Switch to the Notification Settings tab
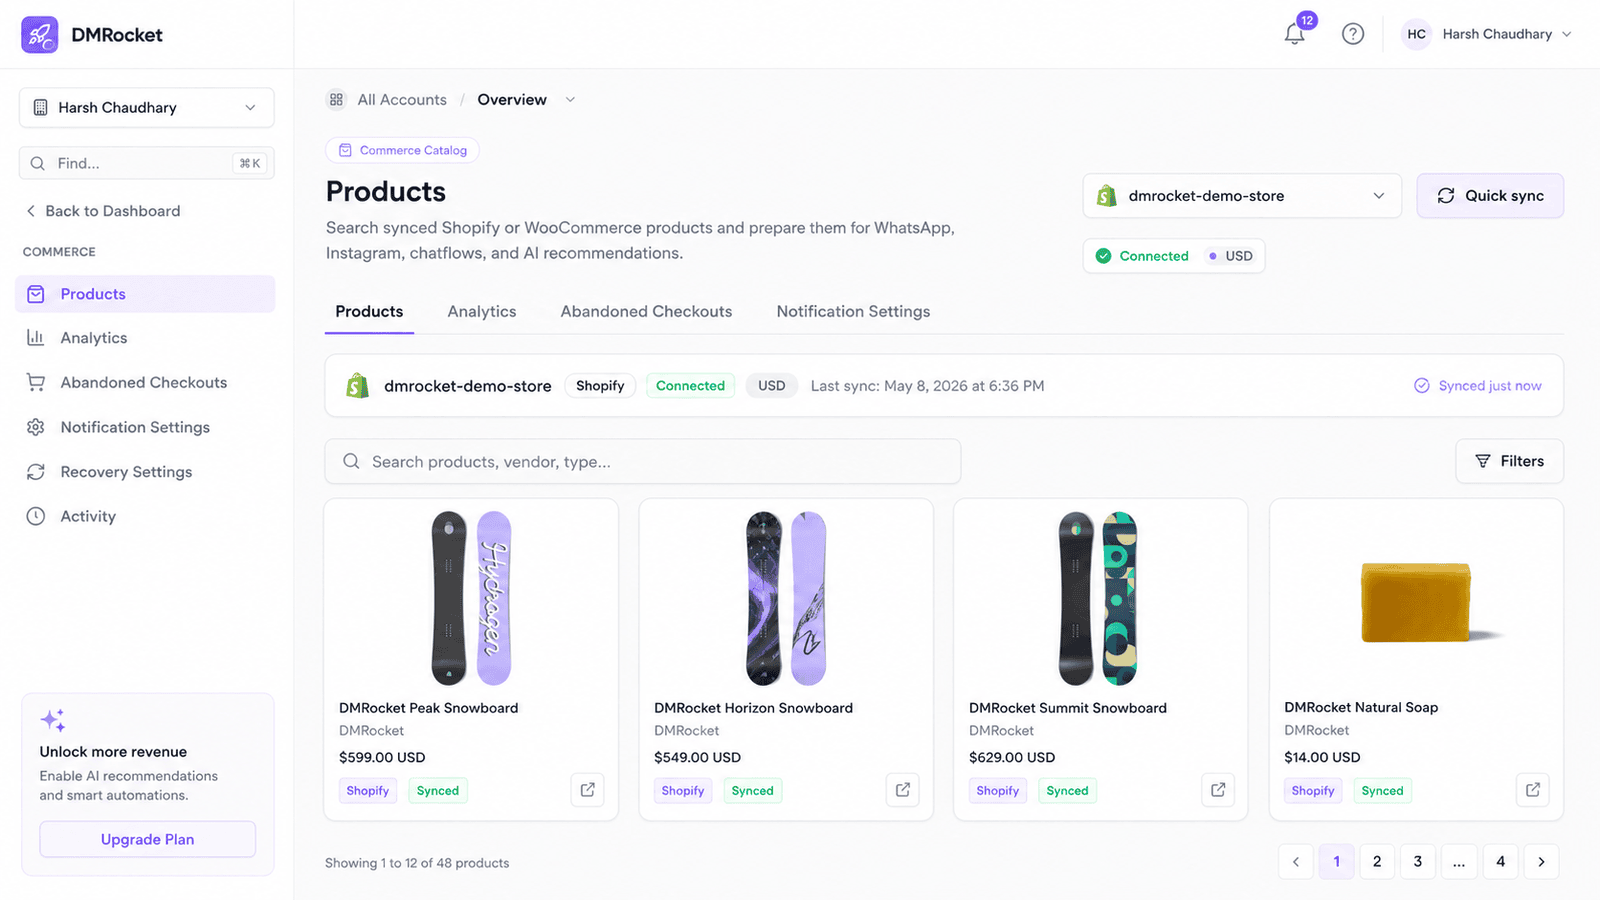 click(853, 312)
